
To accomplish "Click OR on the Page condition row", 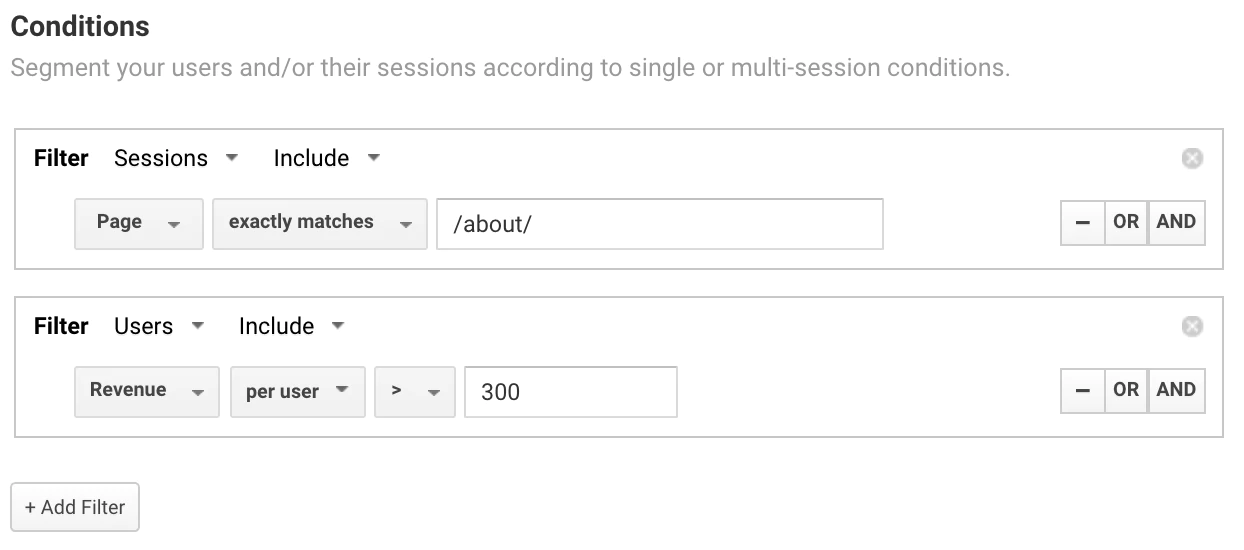I will pyautogui.click(x=1126, y=222).
